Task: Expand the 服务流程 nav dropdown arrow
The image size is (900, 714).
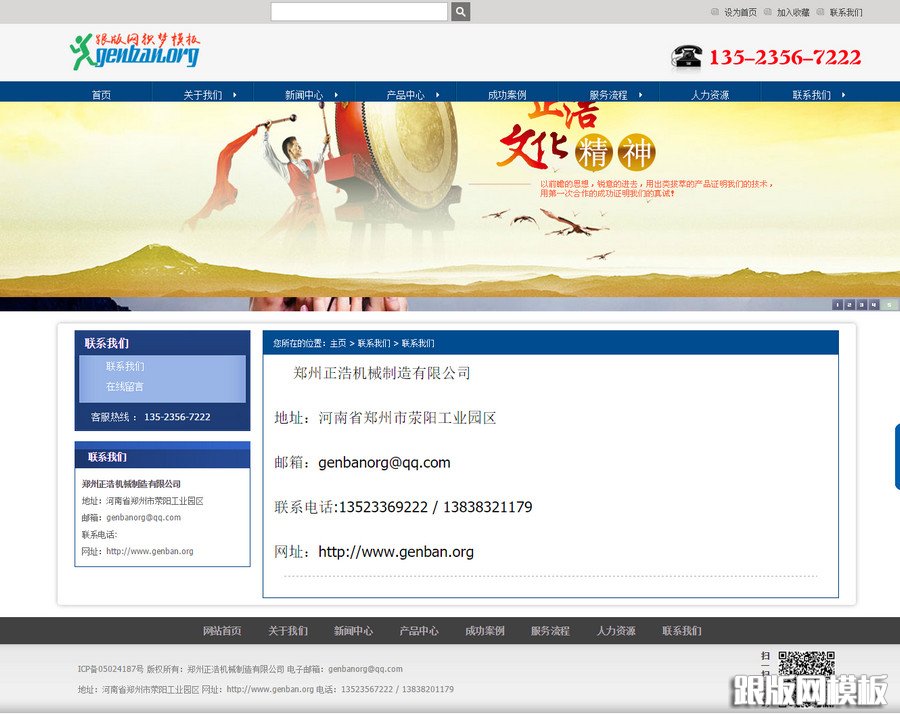Action: click(641, 95)
